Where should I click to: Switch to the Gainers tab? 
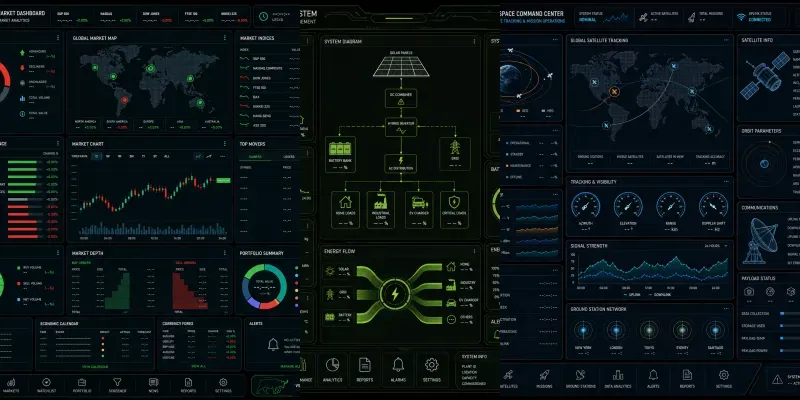(255, 157)
